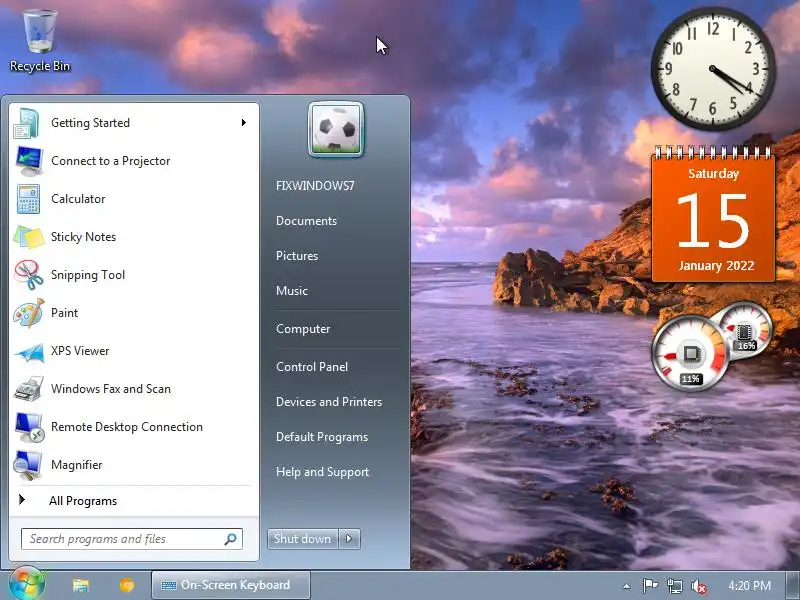
Task: Open Music from the Start menu
Action: (292, 291)
